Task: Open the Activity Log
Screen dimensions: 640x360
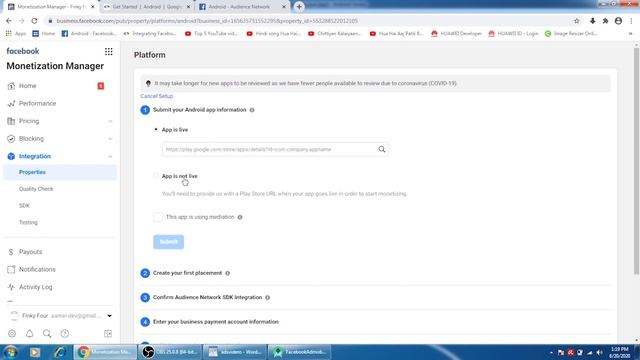Action: (36, 287)
